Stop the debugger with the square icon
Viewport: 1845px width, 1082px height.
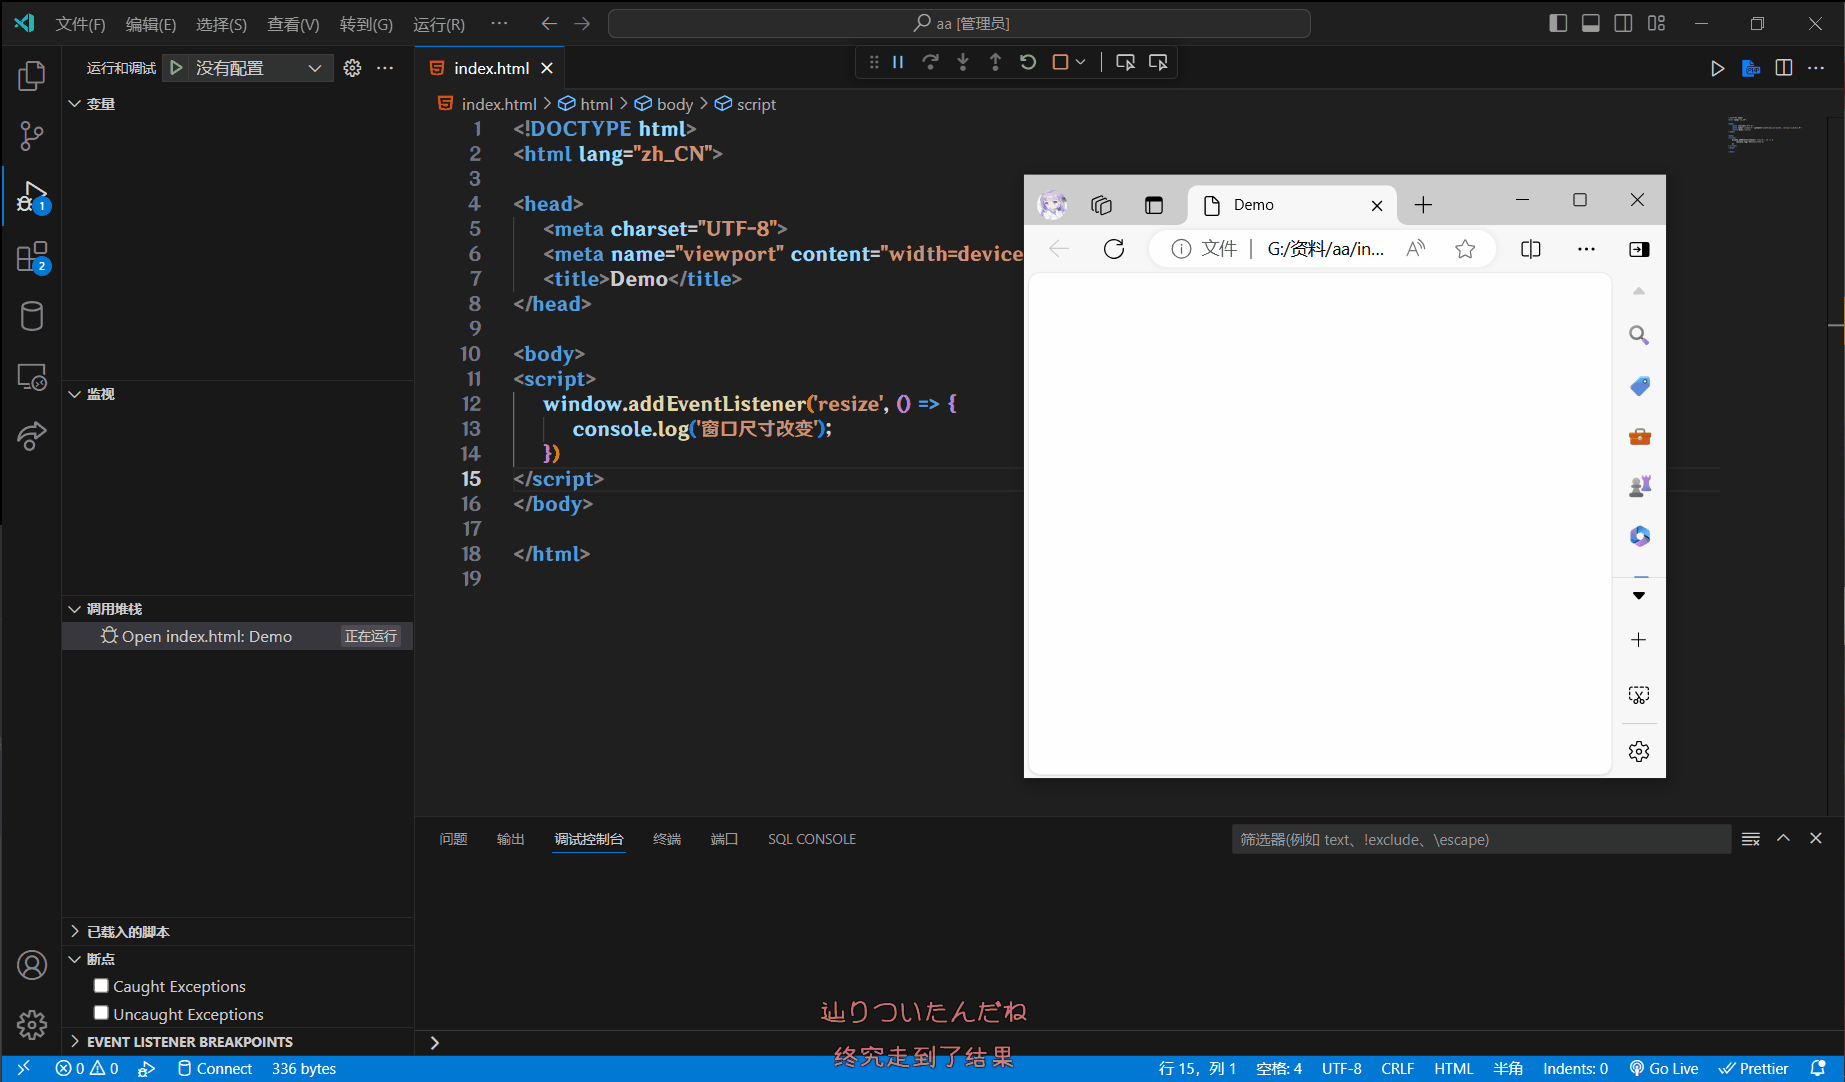click(1060, 62)
